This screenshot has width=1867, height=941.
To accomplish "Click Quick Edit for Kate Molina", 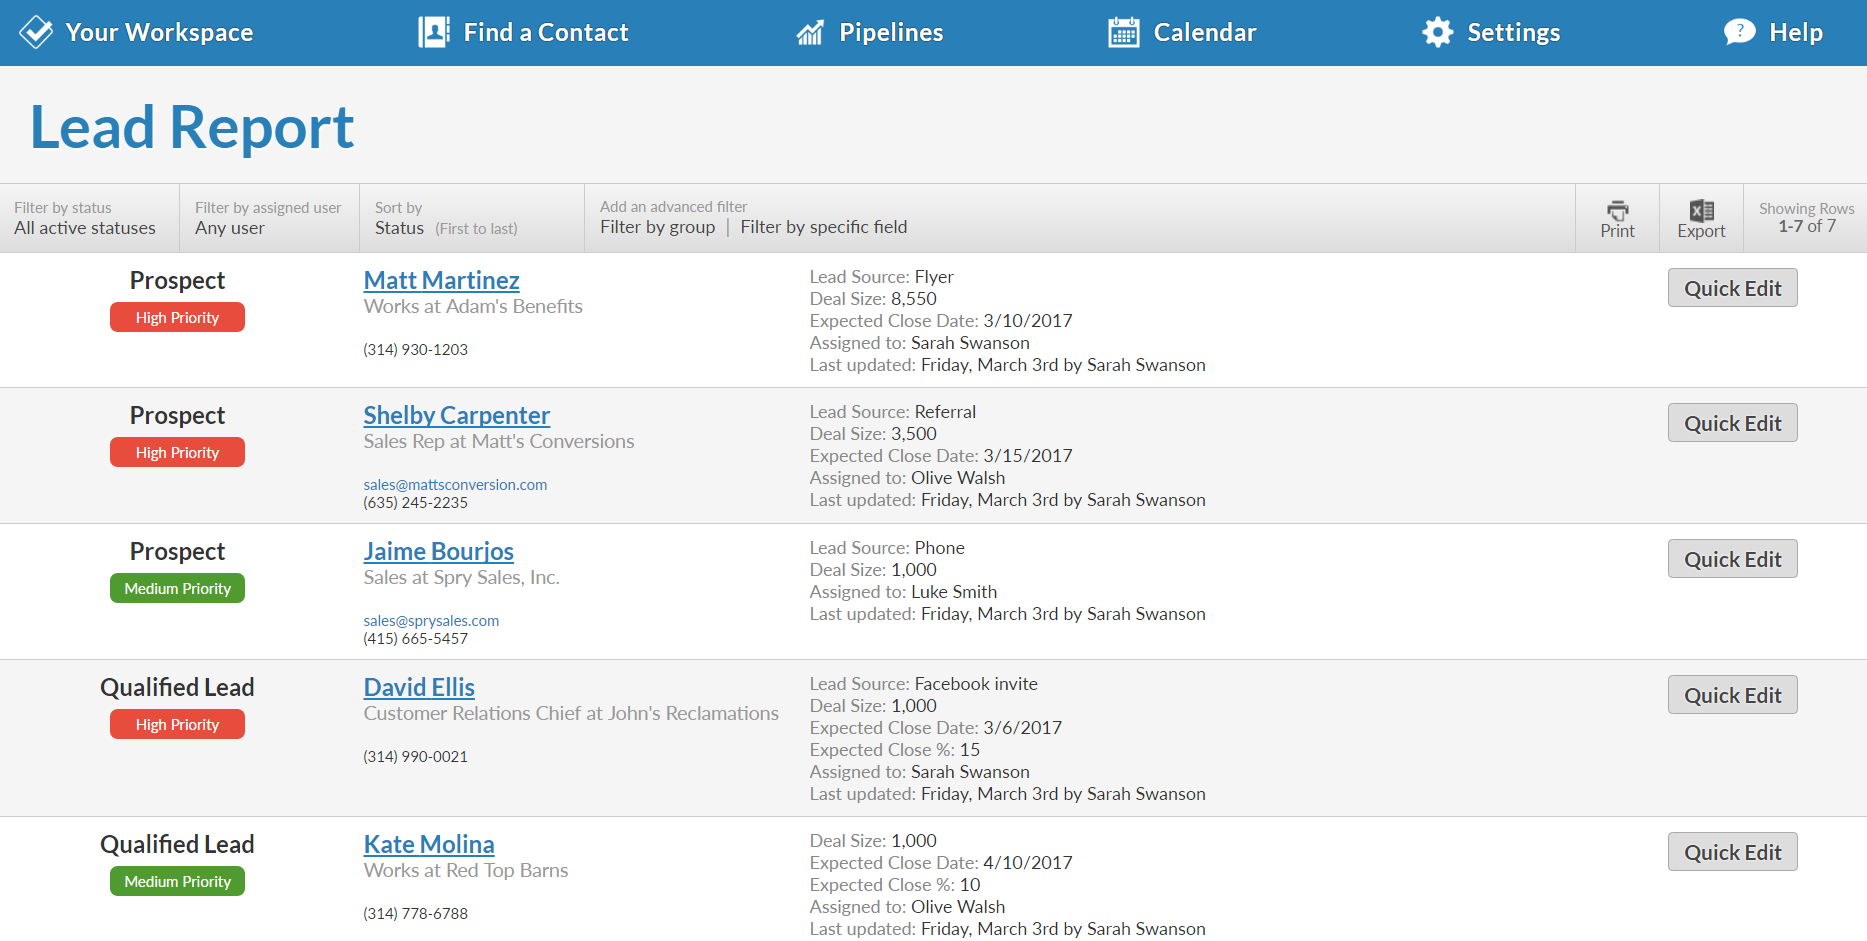I will click(x=1732, y=852).
